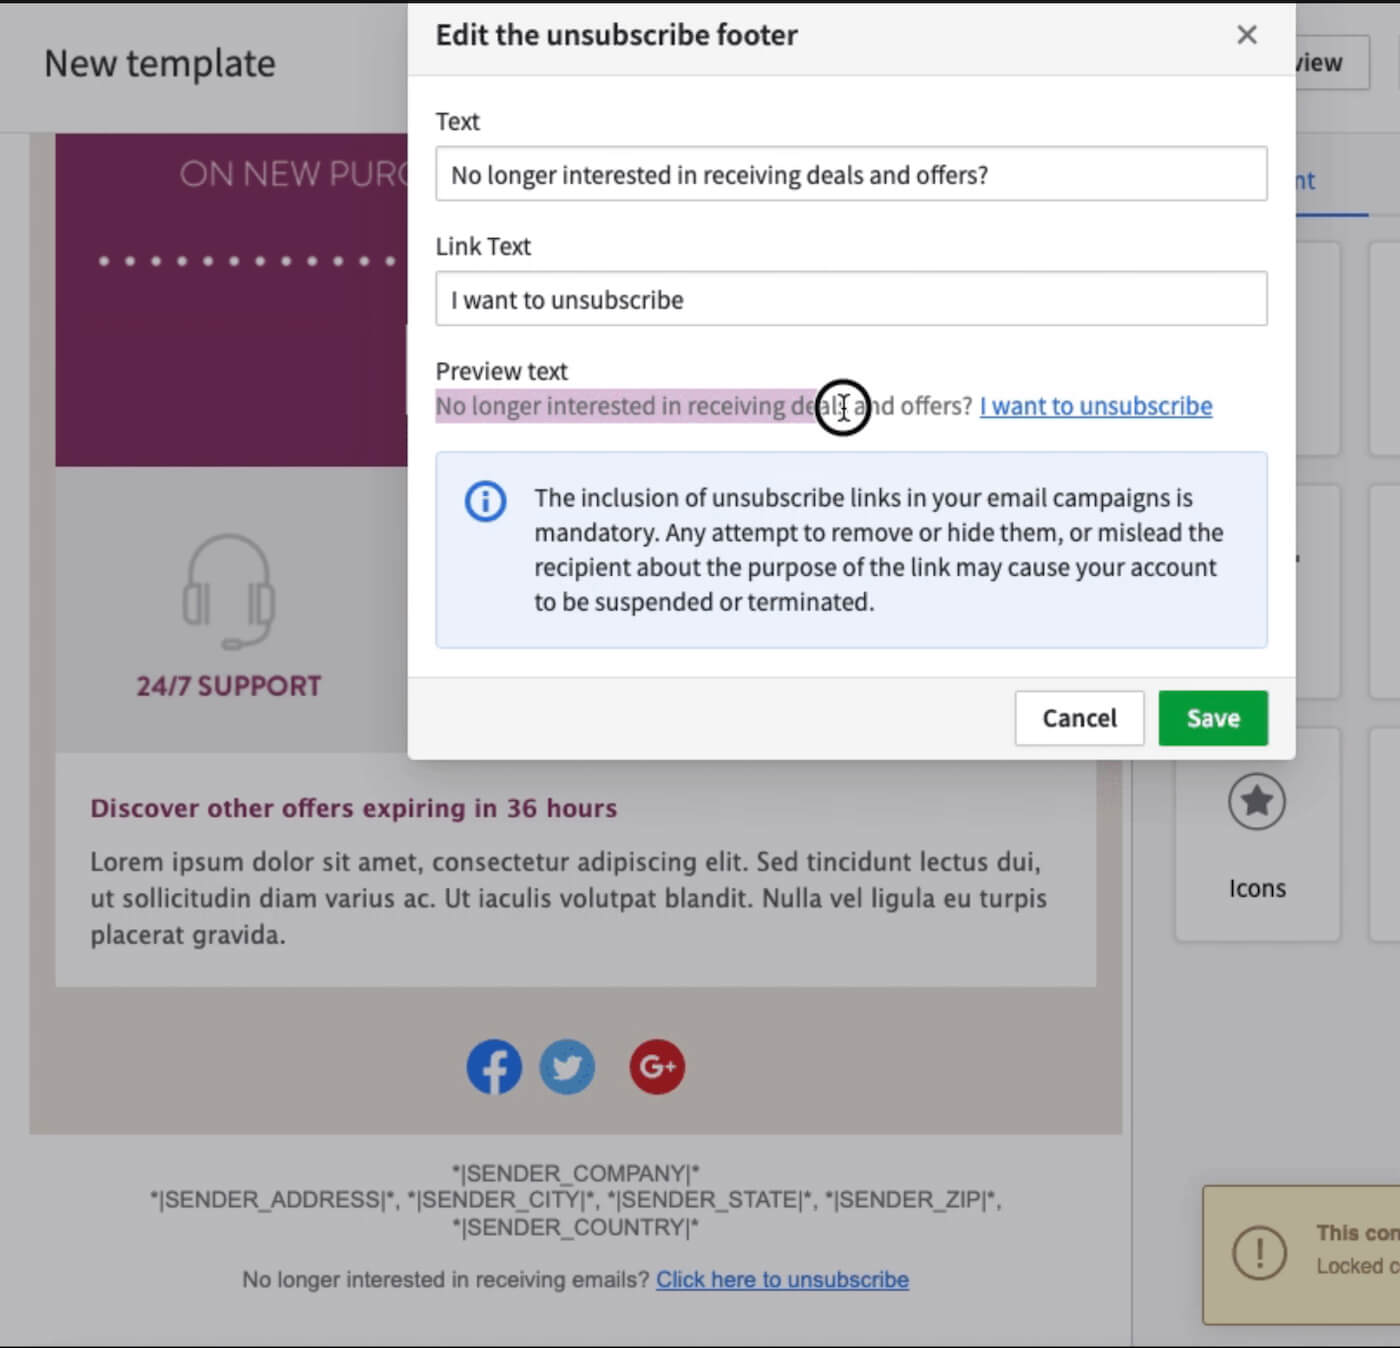Open the 'I want to unsubscribe' preview link
Image resolution: width=1400 pixels, height=1348 pixels.
tap(1094, 406)
